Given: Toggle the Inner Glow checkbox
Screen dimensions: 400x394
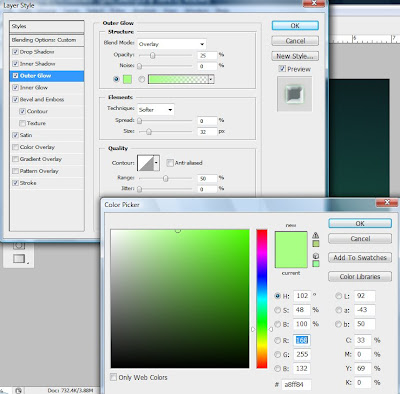Looking at the screenshot, I should click(15, 88).
